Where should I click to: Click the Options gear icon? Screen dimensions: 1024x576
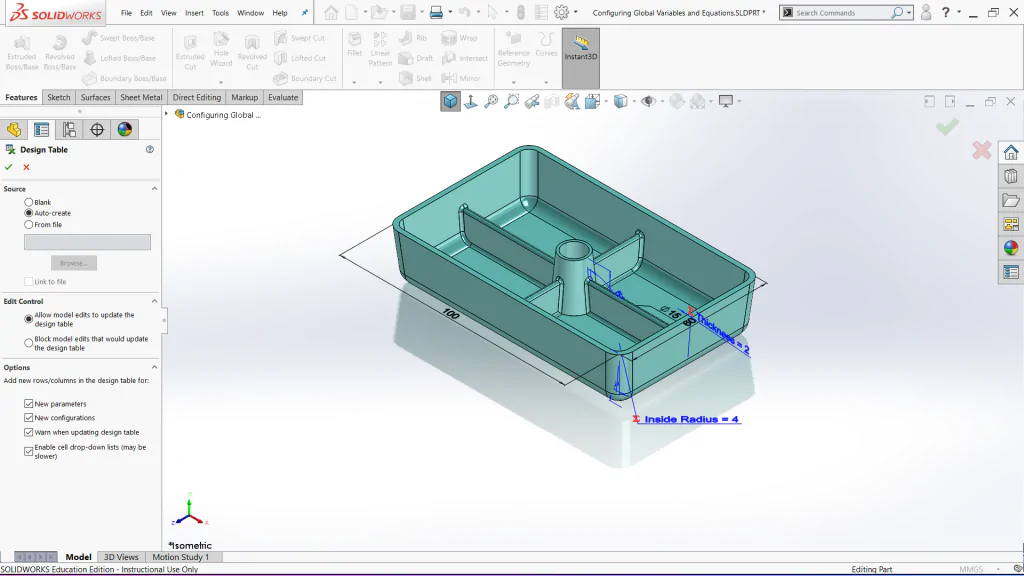click(561, 12)
